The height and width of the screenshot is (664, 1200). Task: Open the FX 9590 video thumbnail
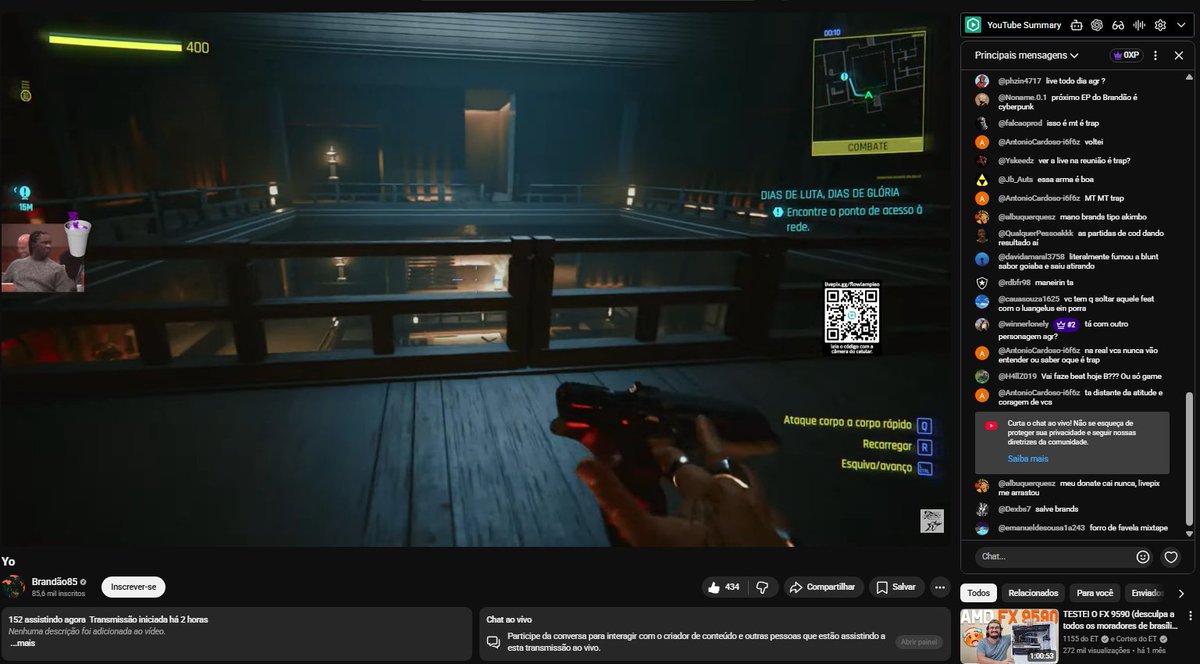1008,636
